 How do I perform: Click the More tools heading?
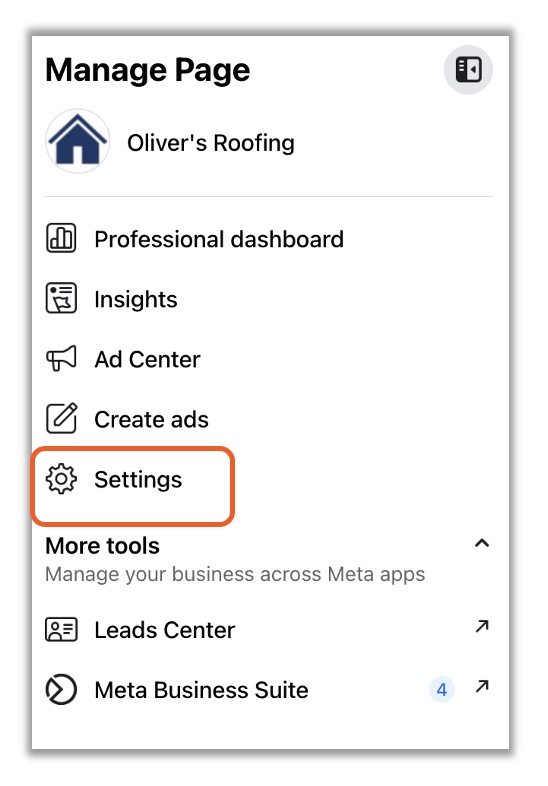tap(102, 545)
